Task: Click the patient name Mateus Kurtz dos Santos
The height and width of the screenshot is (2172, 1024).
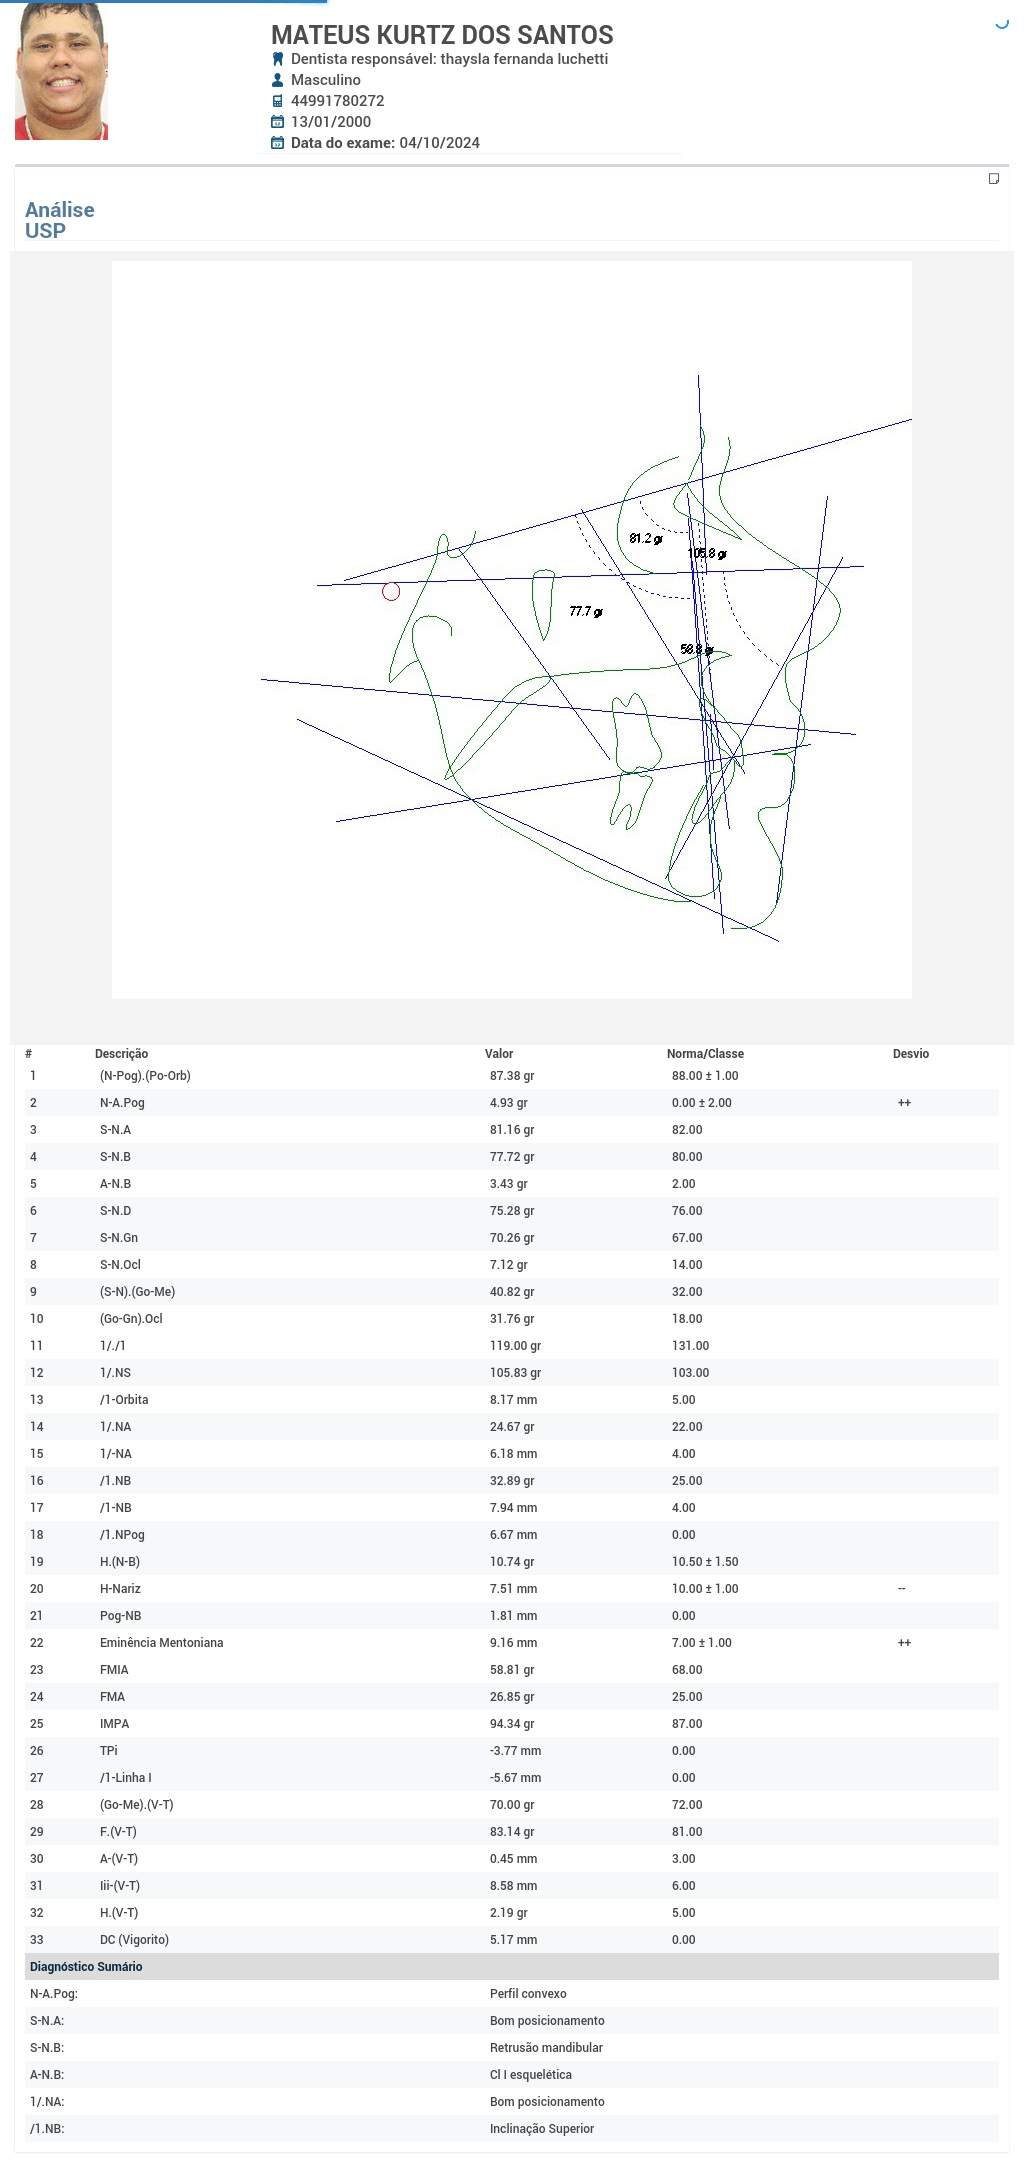Action: [442, 35]
